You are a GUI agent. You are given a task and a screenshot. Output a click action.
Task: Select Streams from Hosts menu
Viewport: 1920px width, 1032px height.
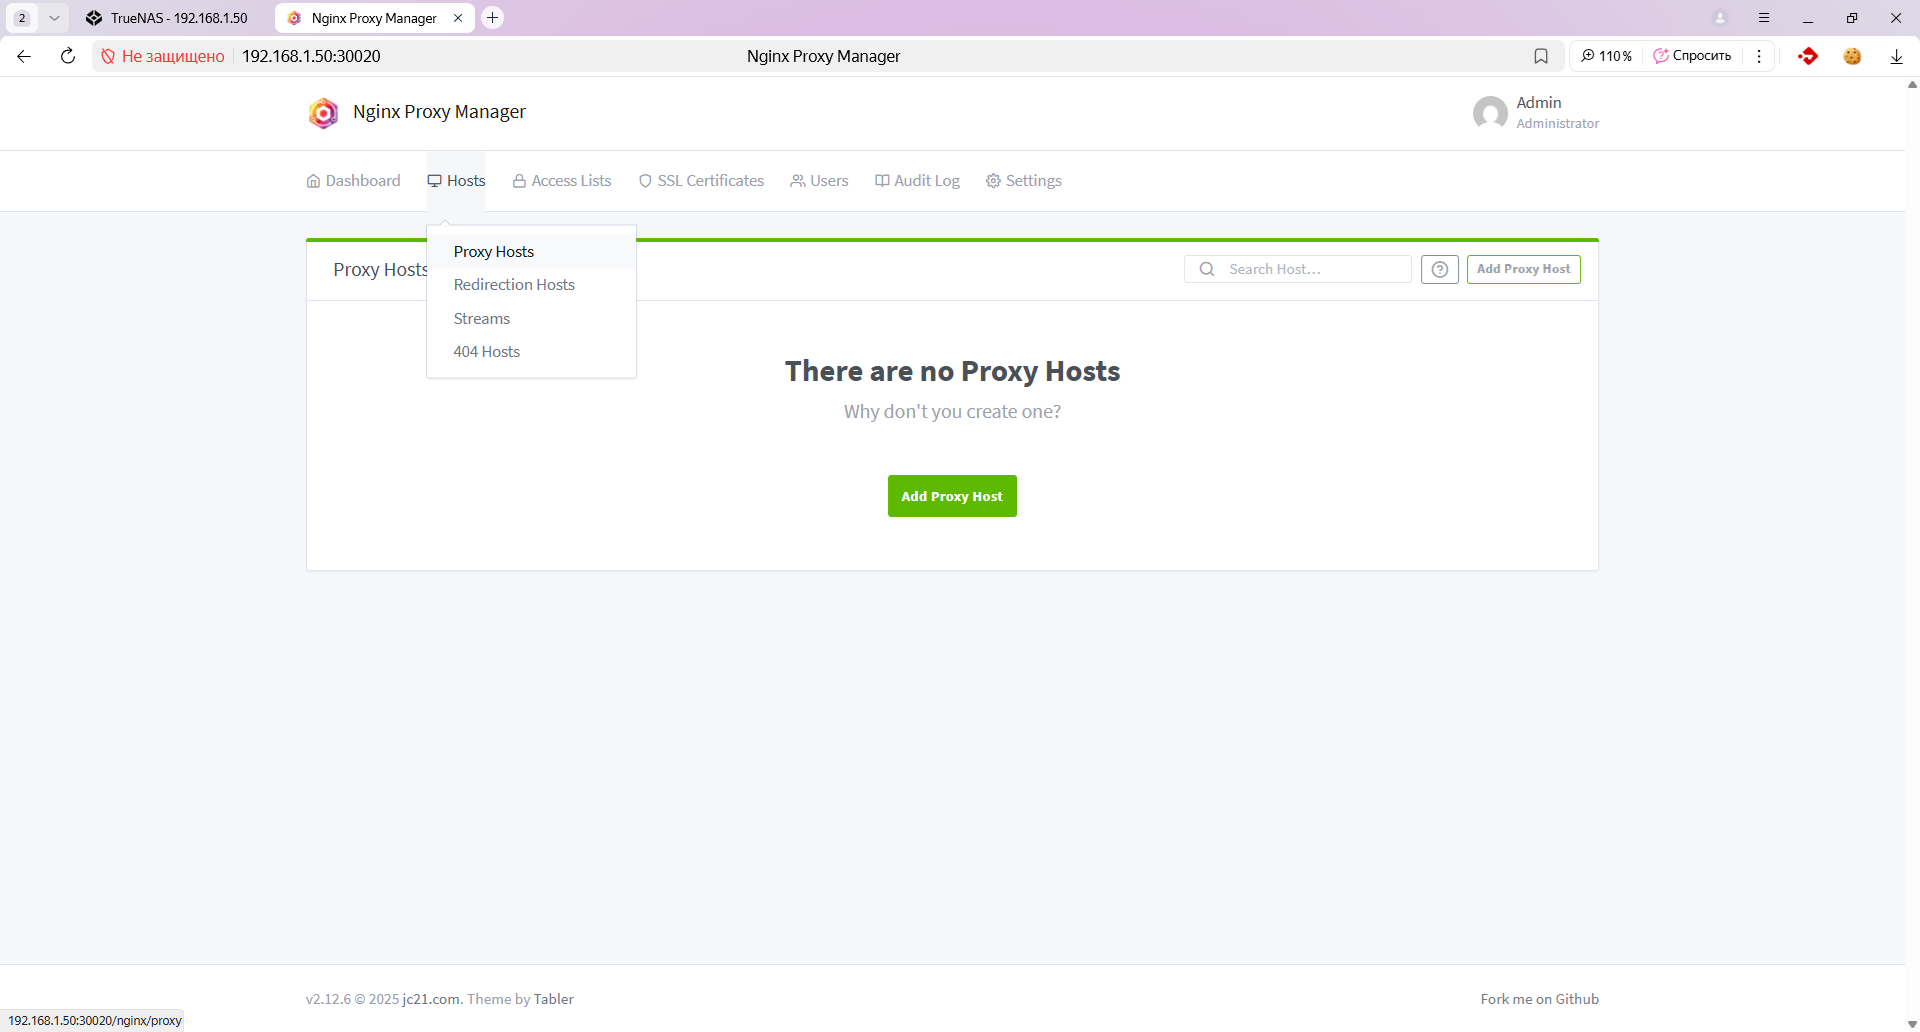481,319
